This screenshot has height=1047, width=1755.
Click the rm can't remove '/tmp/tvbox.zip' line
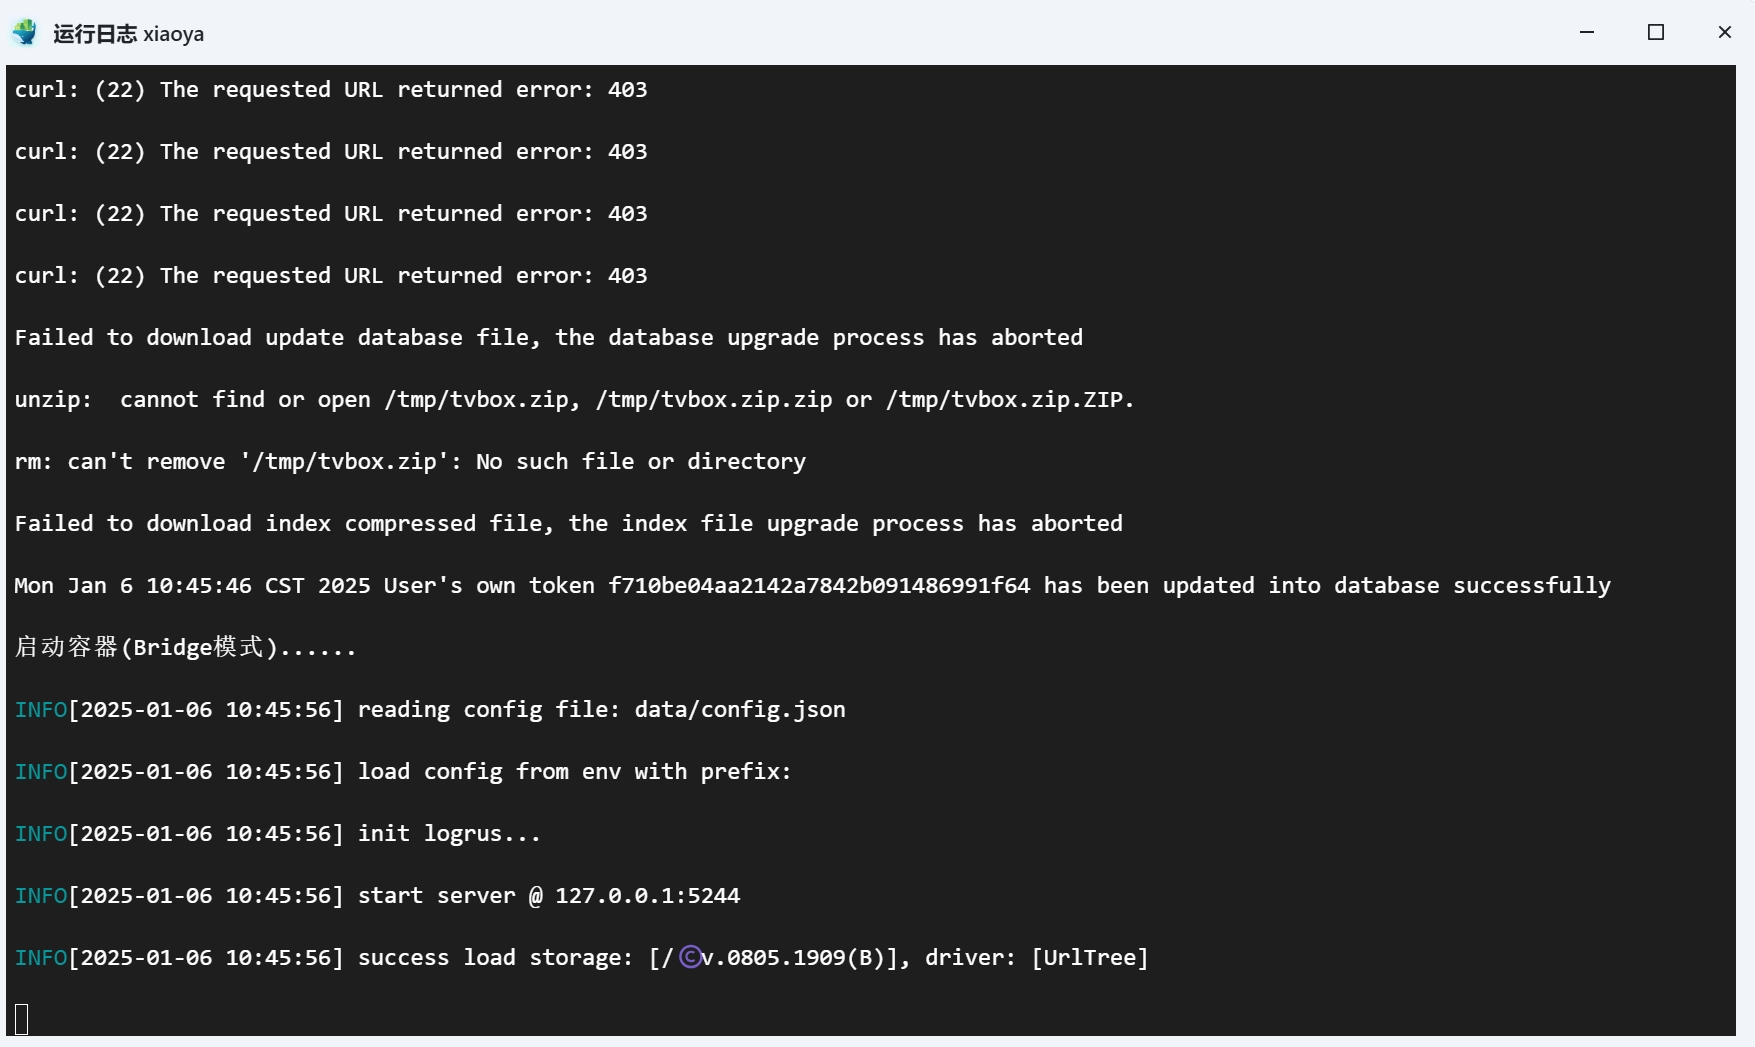point(410,462)
